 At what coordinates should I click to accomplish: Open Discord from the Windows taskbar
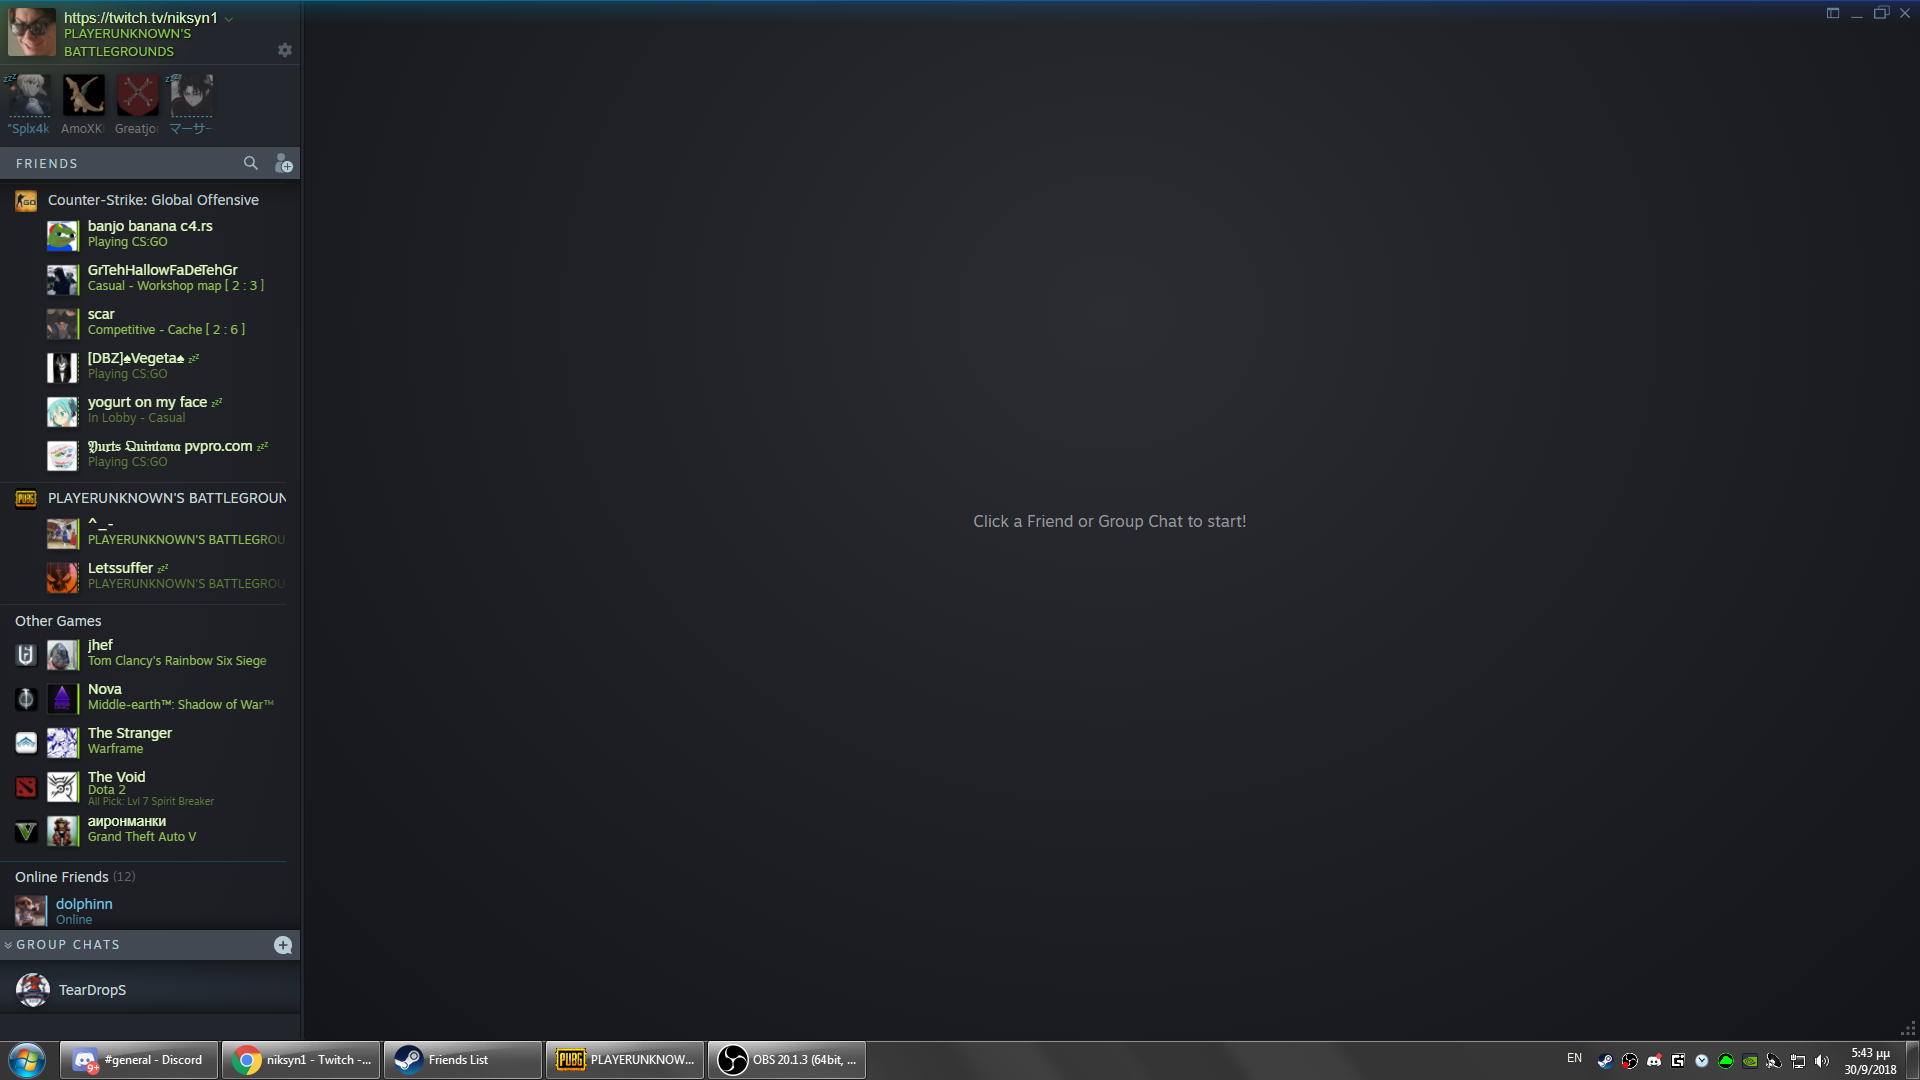(139, 1060)
